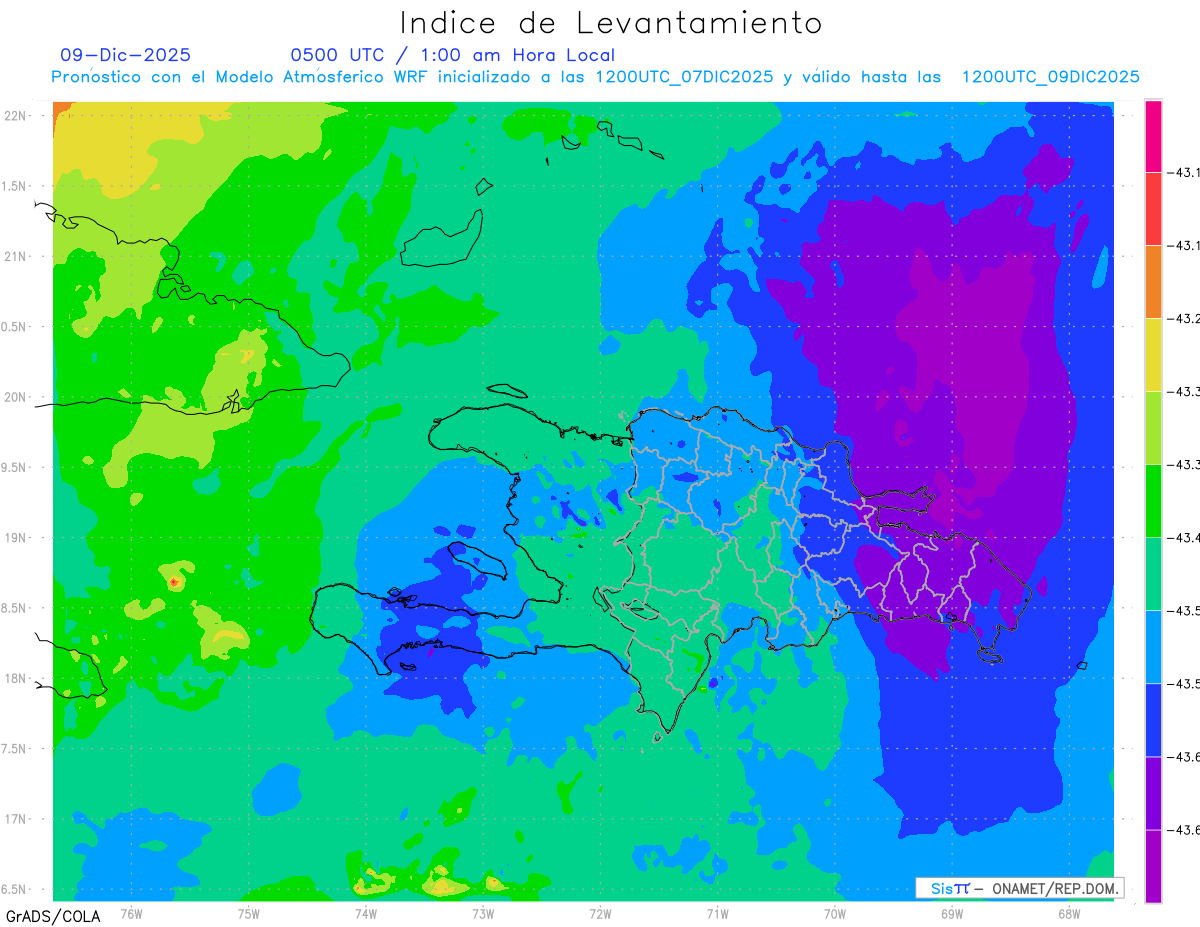Select the '09-Dic-2025' date text
Image resolution: width=1200 pixels, height=927 pixels.
click(x=125, y=55)
